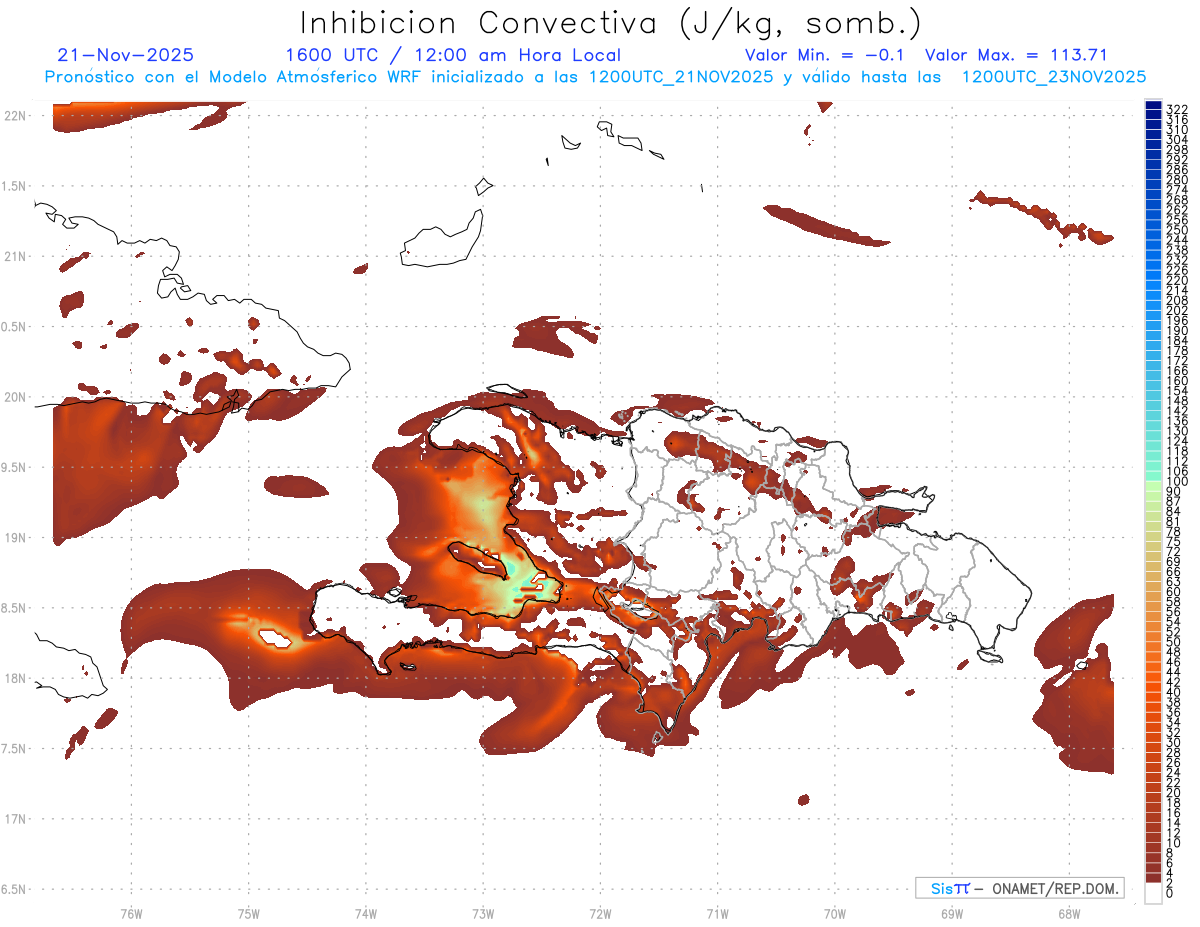Image resolution: width=1200 pixels, height=927 pixels.
Task: Click the date text "21-Nov-2025"
Action: click(x=126, y=55)
